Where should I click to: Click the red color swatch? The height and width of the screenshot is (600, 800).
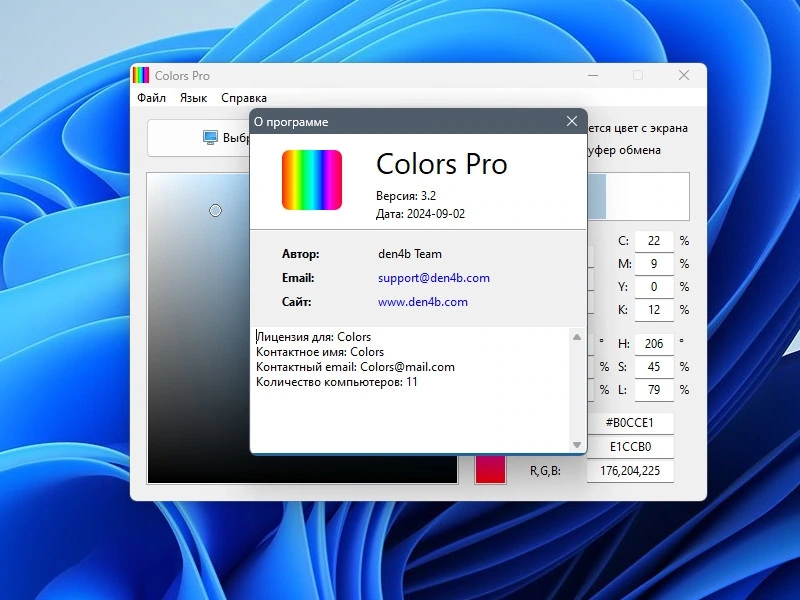click(490, 469)
